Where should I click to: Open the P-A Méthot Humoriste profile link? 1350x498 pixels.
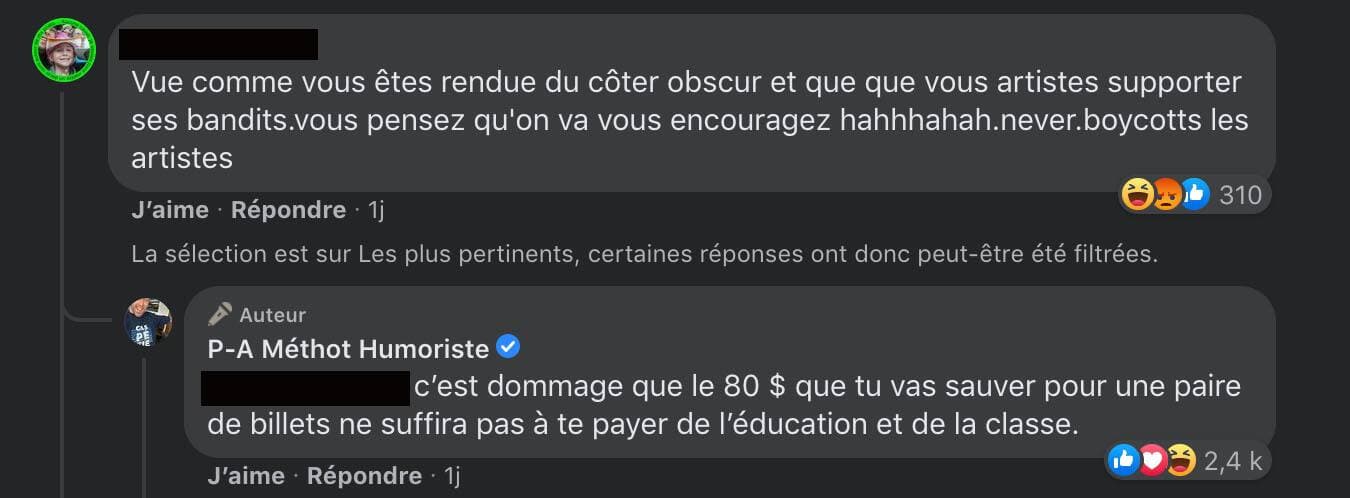tap(348, 348)
